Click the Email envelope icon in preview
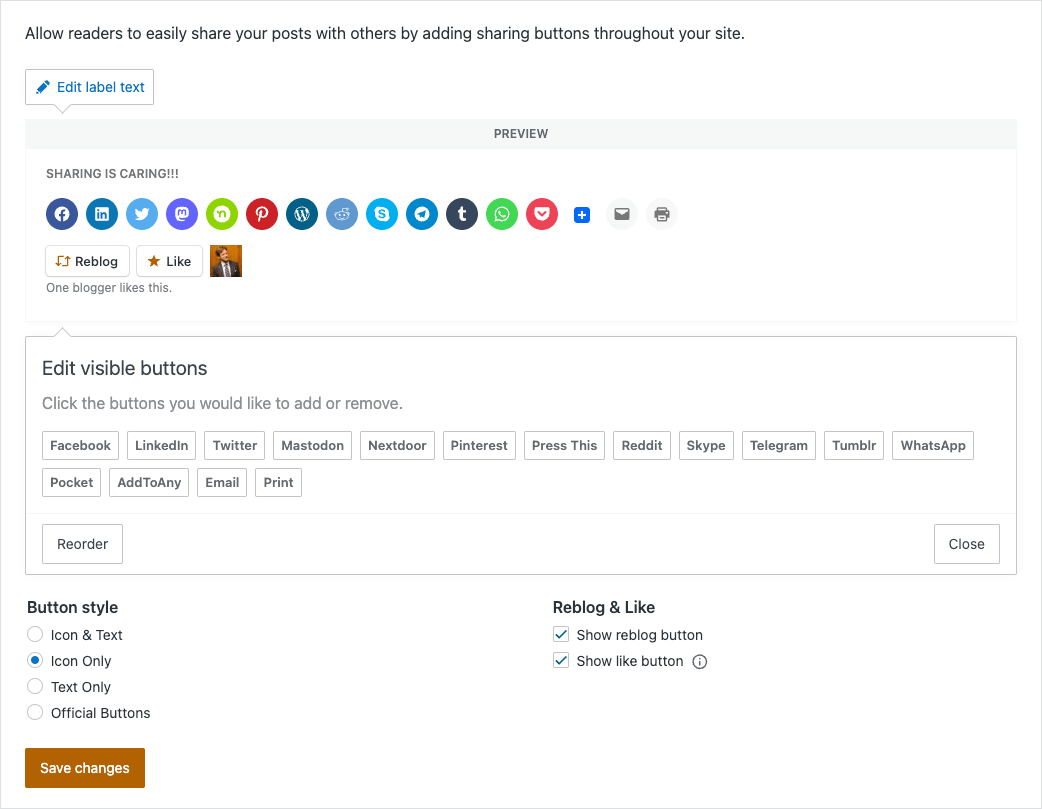Screen dimensions: 1042x809 [x=622, y=214]
